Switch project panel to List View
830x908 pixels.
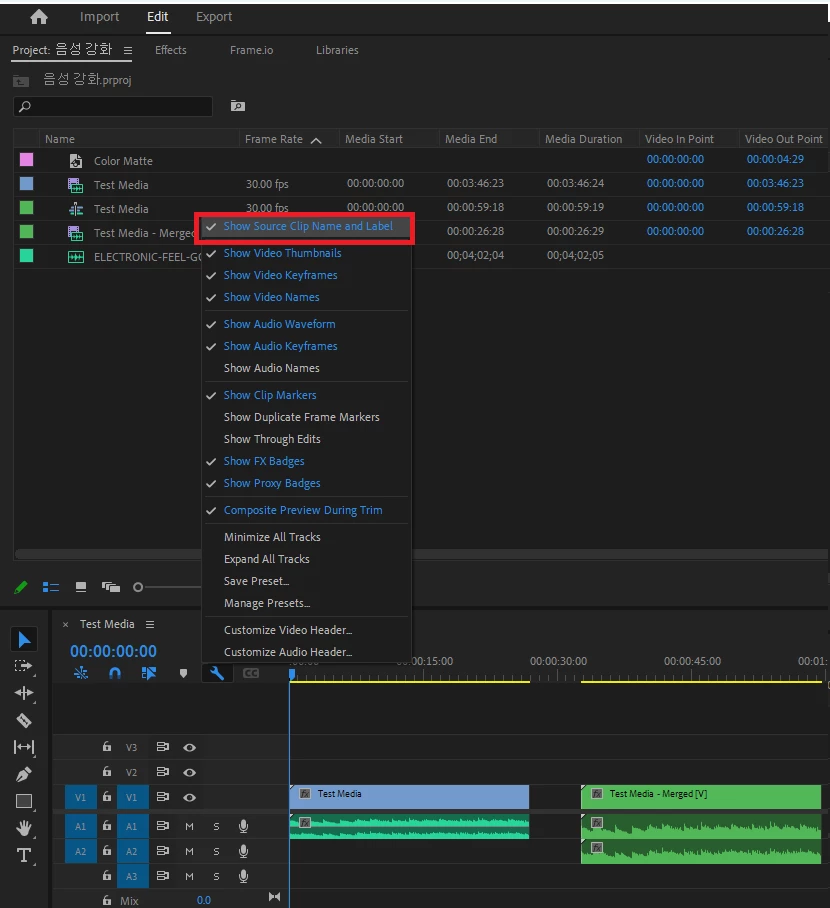click(x=51, y=587)
